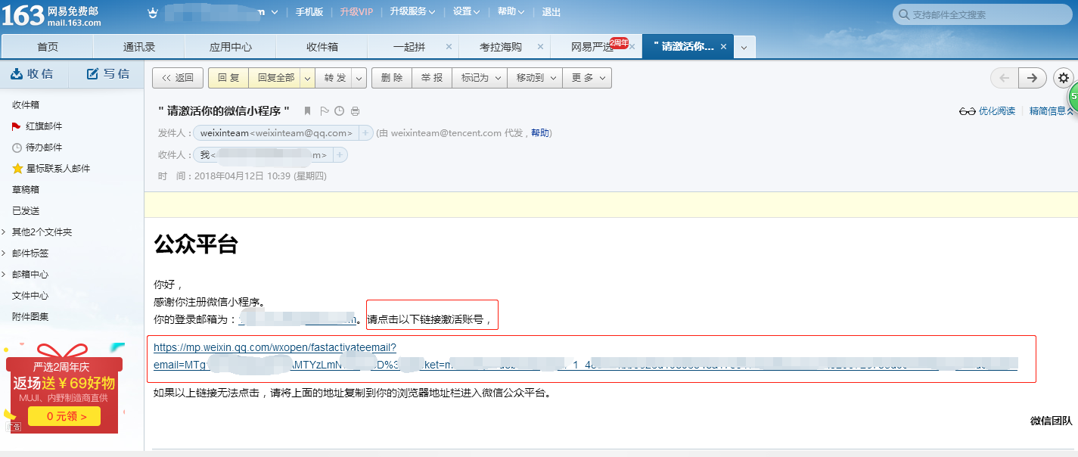The height and width of the screenshot is (457, 1078).
Task: Click 收信 to check for new mail
Action: [32, 74]
